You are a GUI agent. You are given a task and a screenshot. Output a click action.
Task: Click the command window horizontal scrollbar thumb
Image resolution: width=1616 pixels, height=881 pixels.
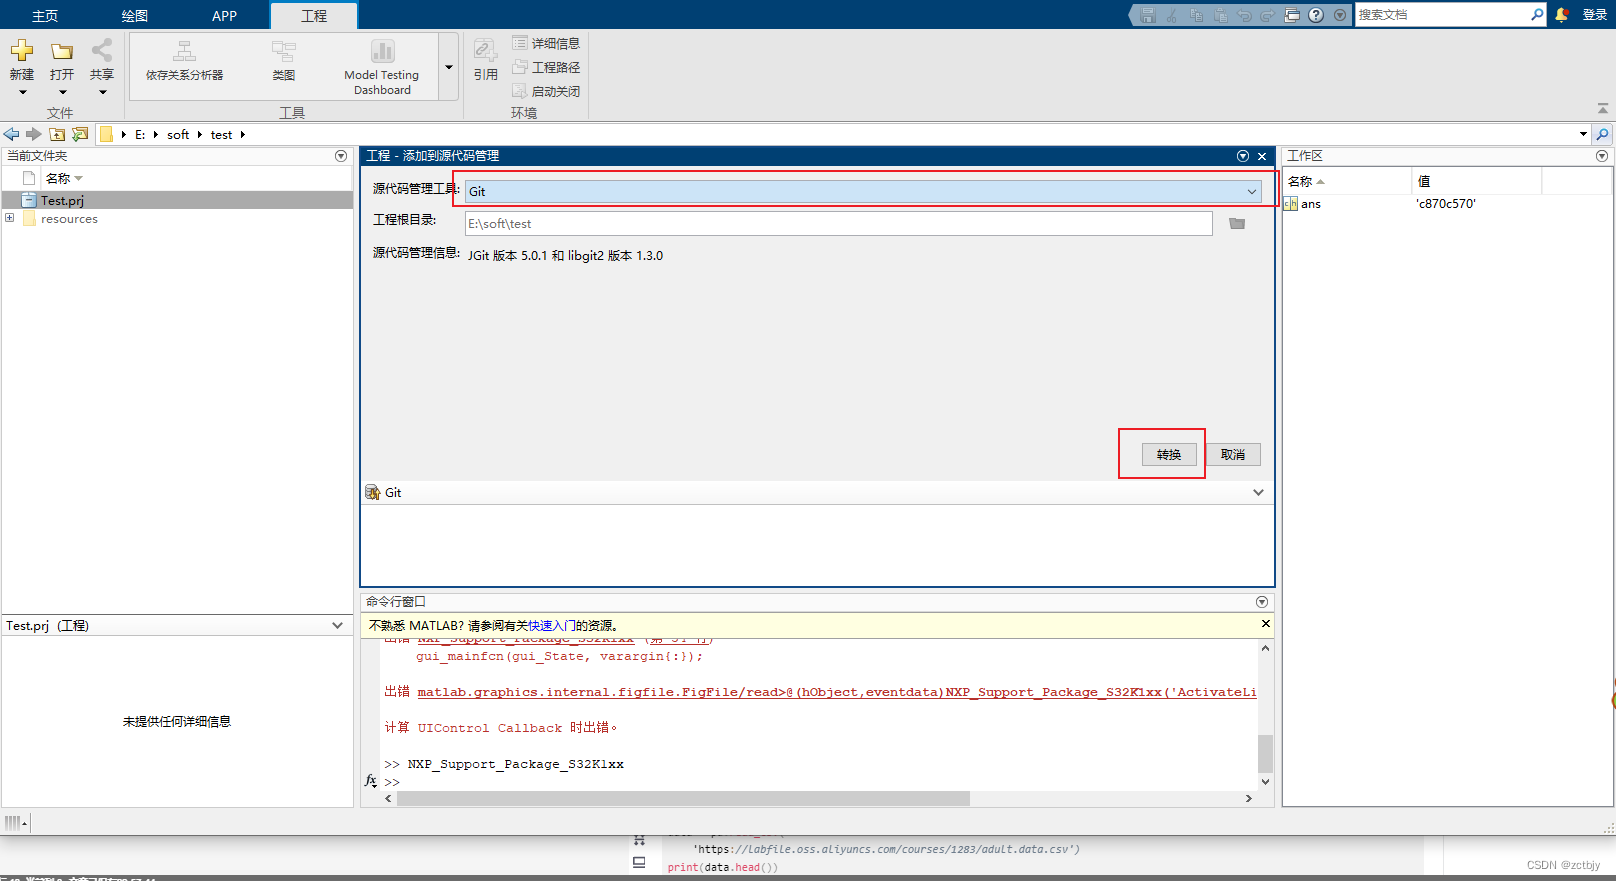coord(683,798)
